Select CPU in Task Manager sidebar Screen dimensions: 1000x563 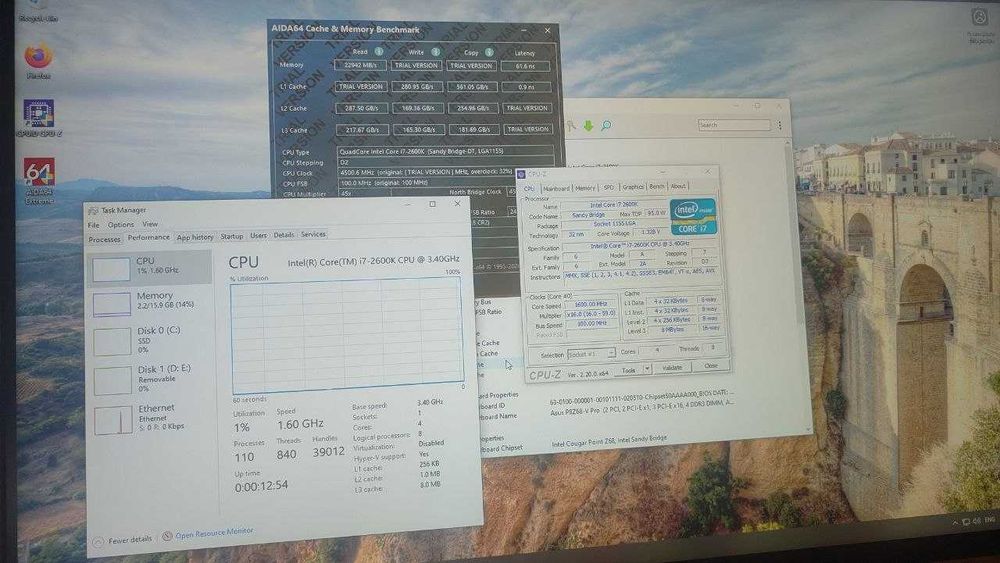click(151, 267)
